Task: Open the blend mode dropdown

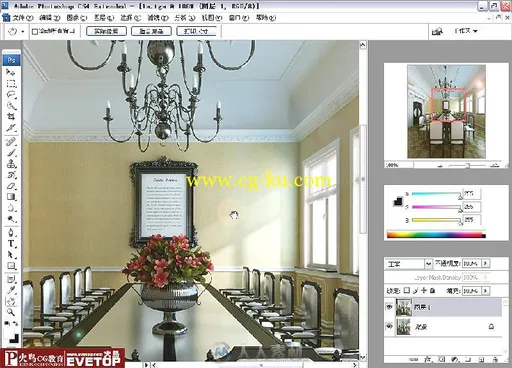Action: point(428,264)
